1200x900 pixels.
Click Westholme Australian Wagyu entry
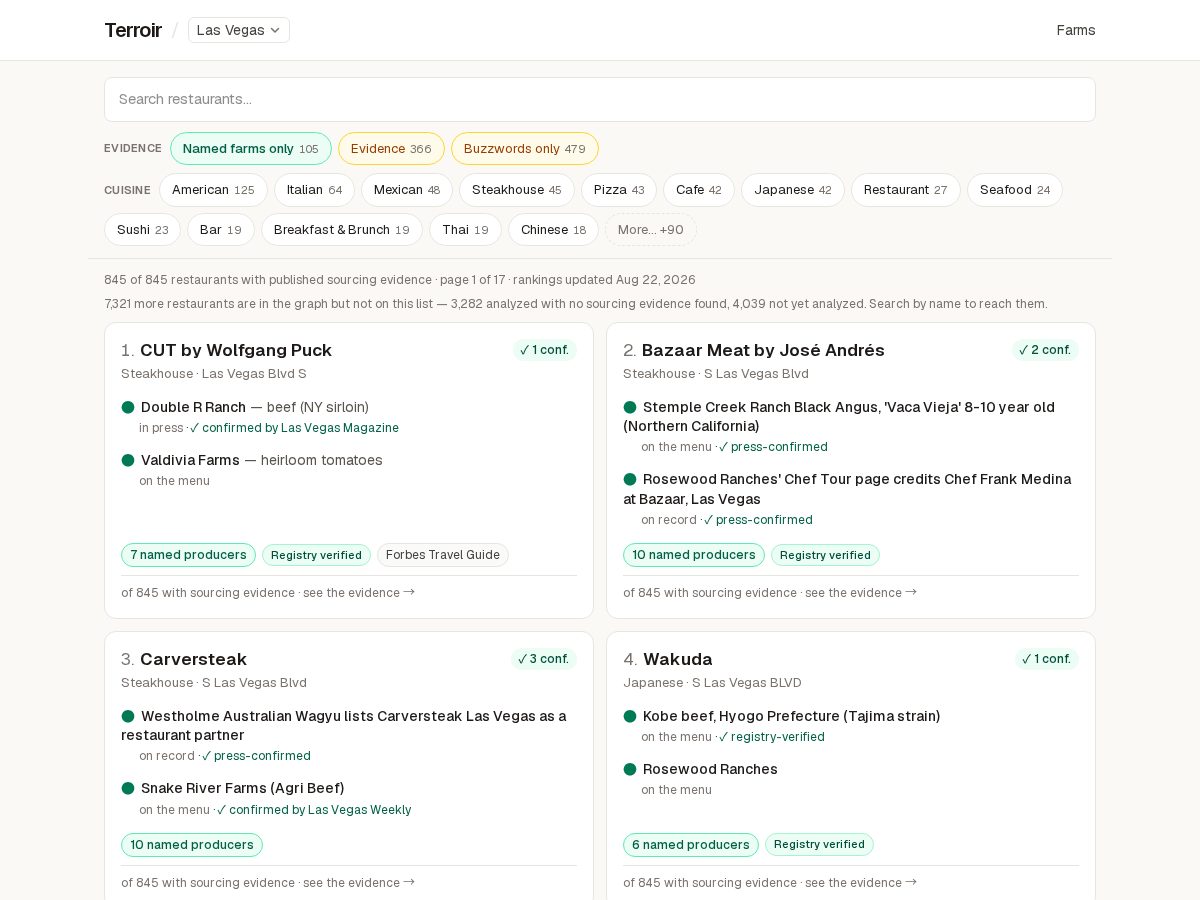click(344, 726)
